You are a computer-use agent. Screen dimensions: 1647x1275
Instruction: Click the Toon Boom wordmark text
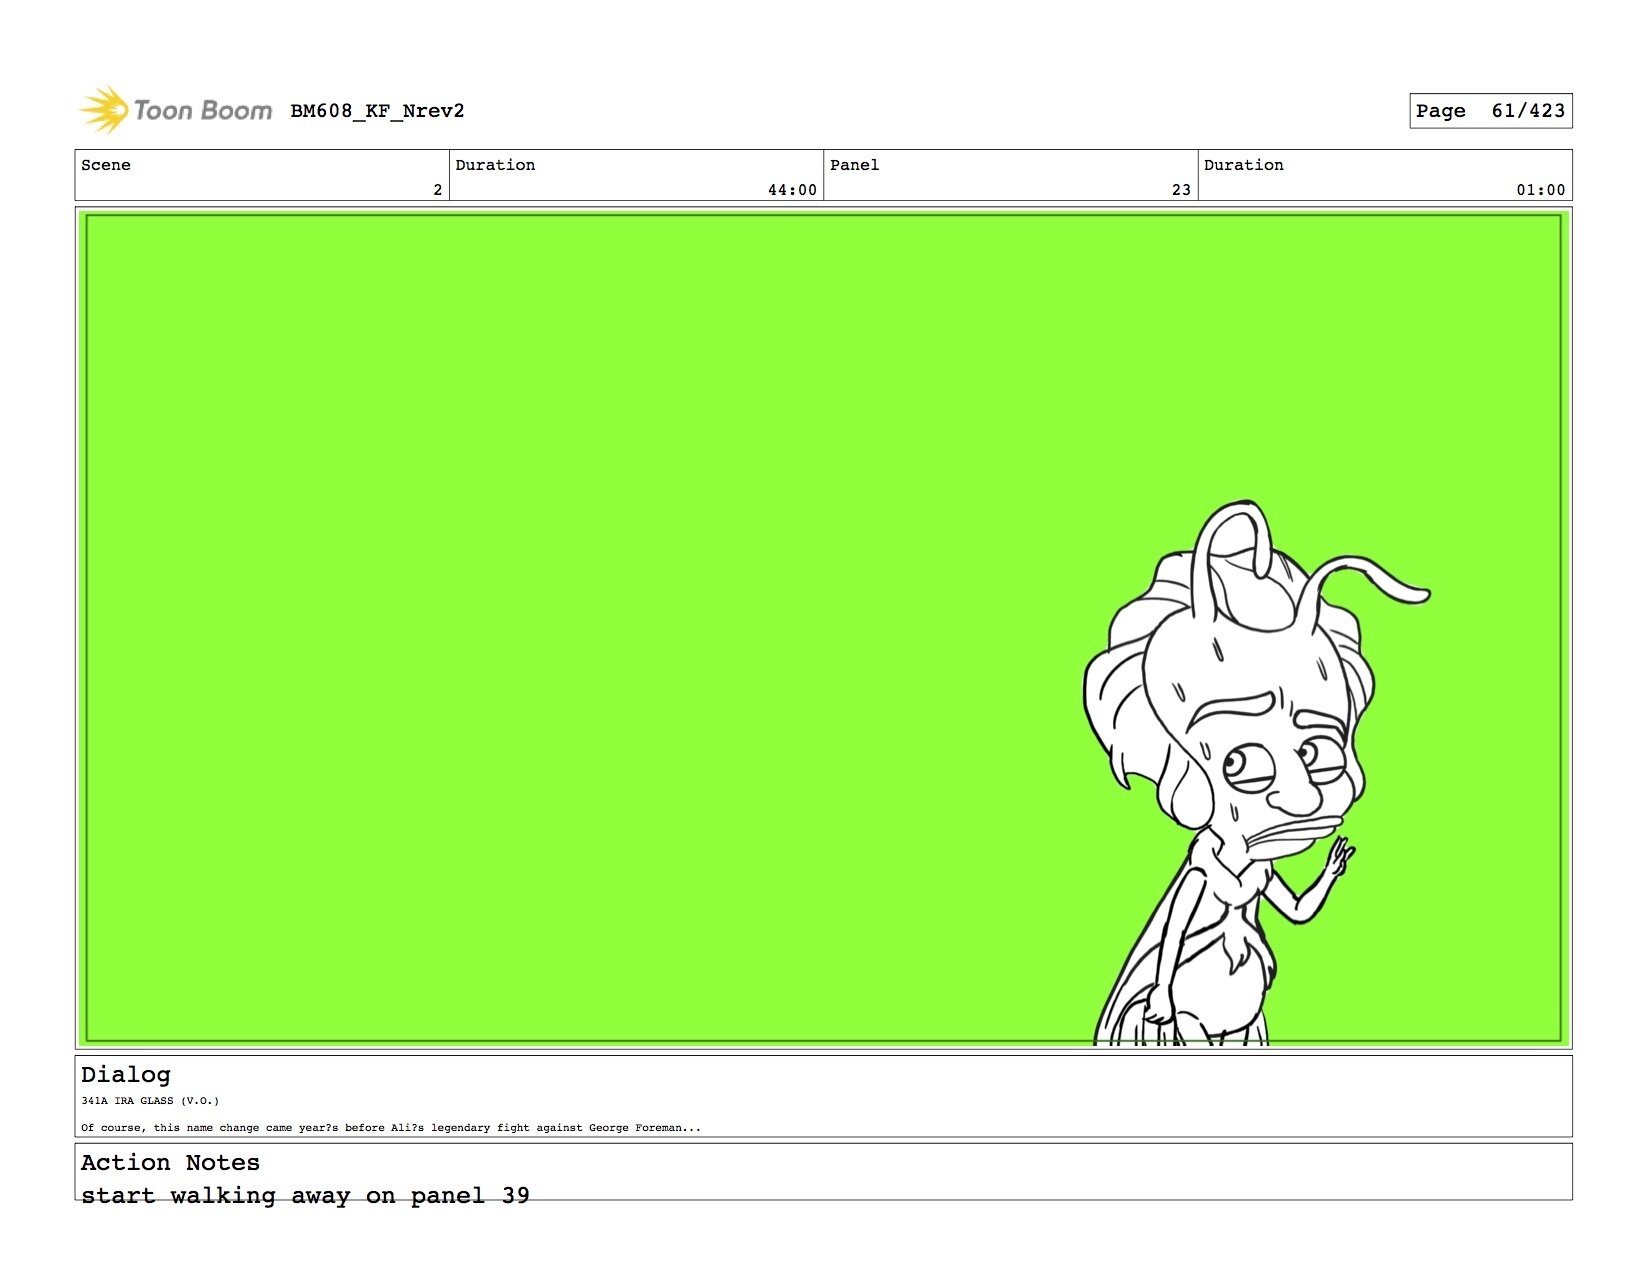click(203, 110)
